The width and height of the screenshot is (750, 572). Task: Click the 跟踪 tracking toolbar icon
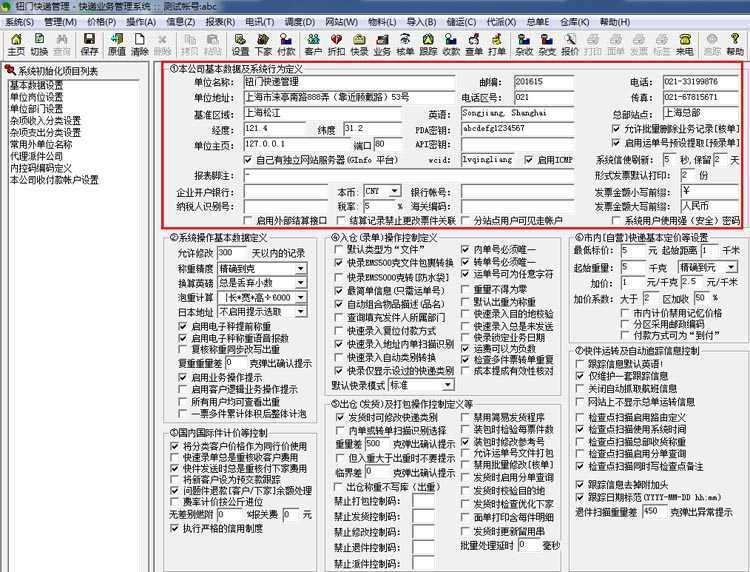tap(428, 44)
